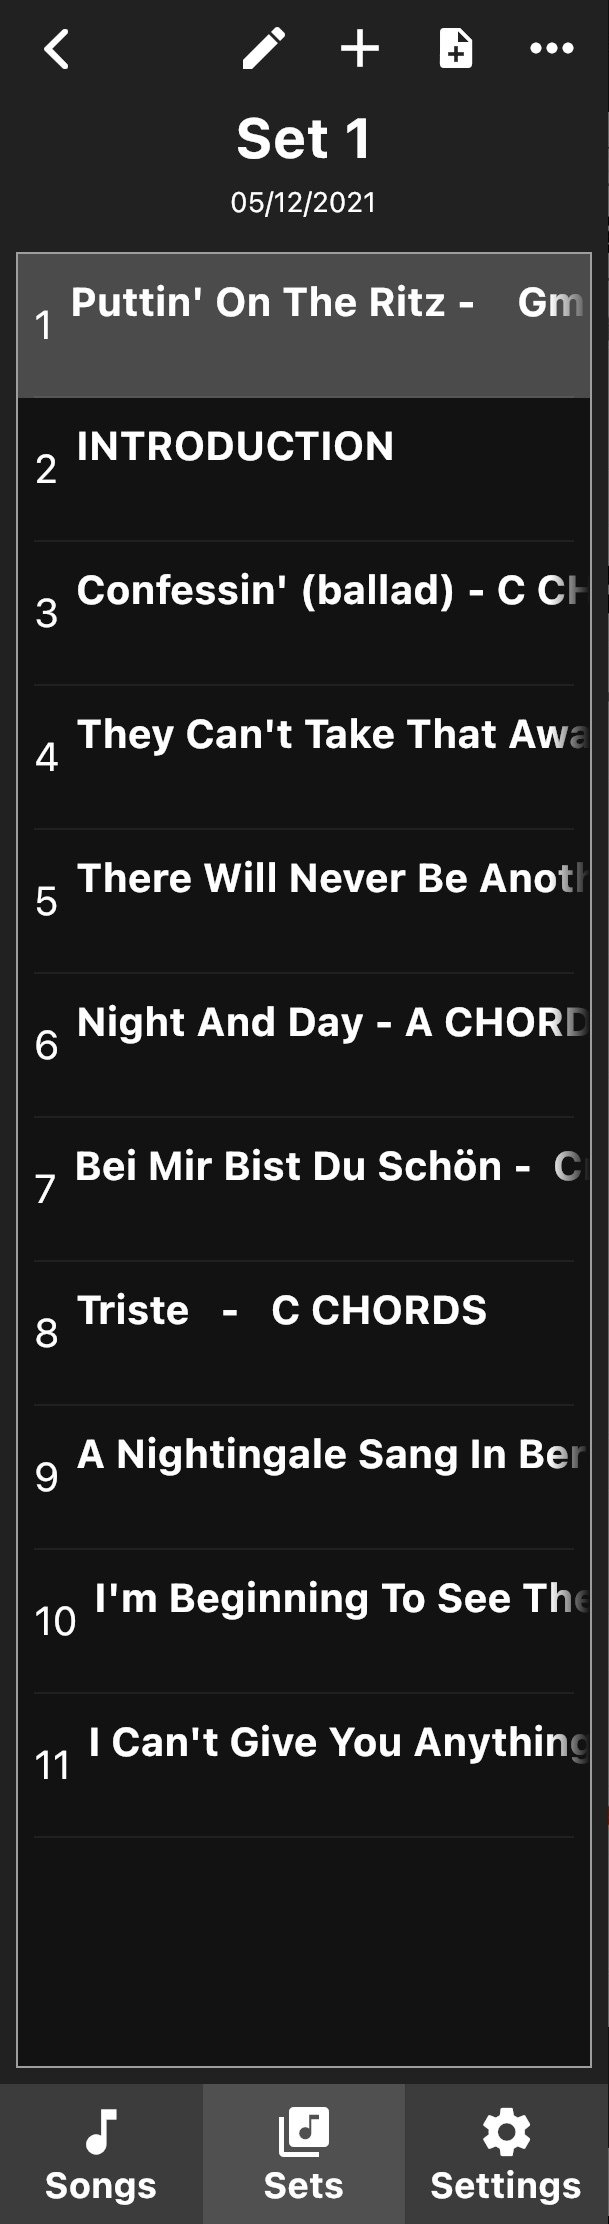Open Night And Day song
Screen dimensions: 609x2224
coord(304,1046)
